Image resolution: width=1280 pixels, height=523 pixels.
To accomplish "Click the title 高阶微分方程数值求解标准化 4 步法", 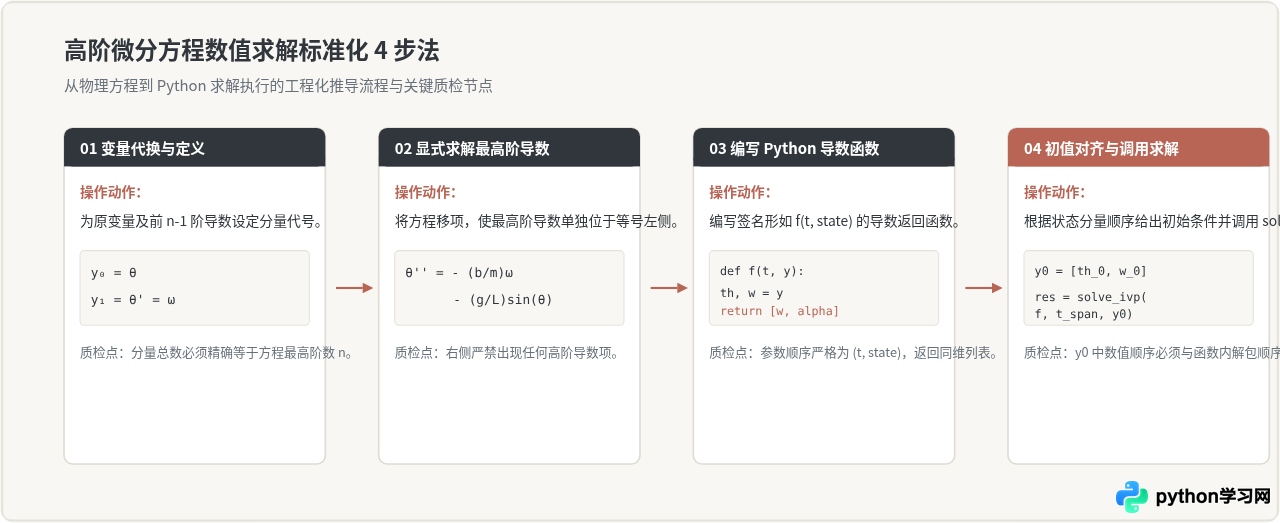I will pyautogui.click(x=252, y=50).
